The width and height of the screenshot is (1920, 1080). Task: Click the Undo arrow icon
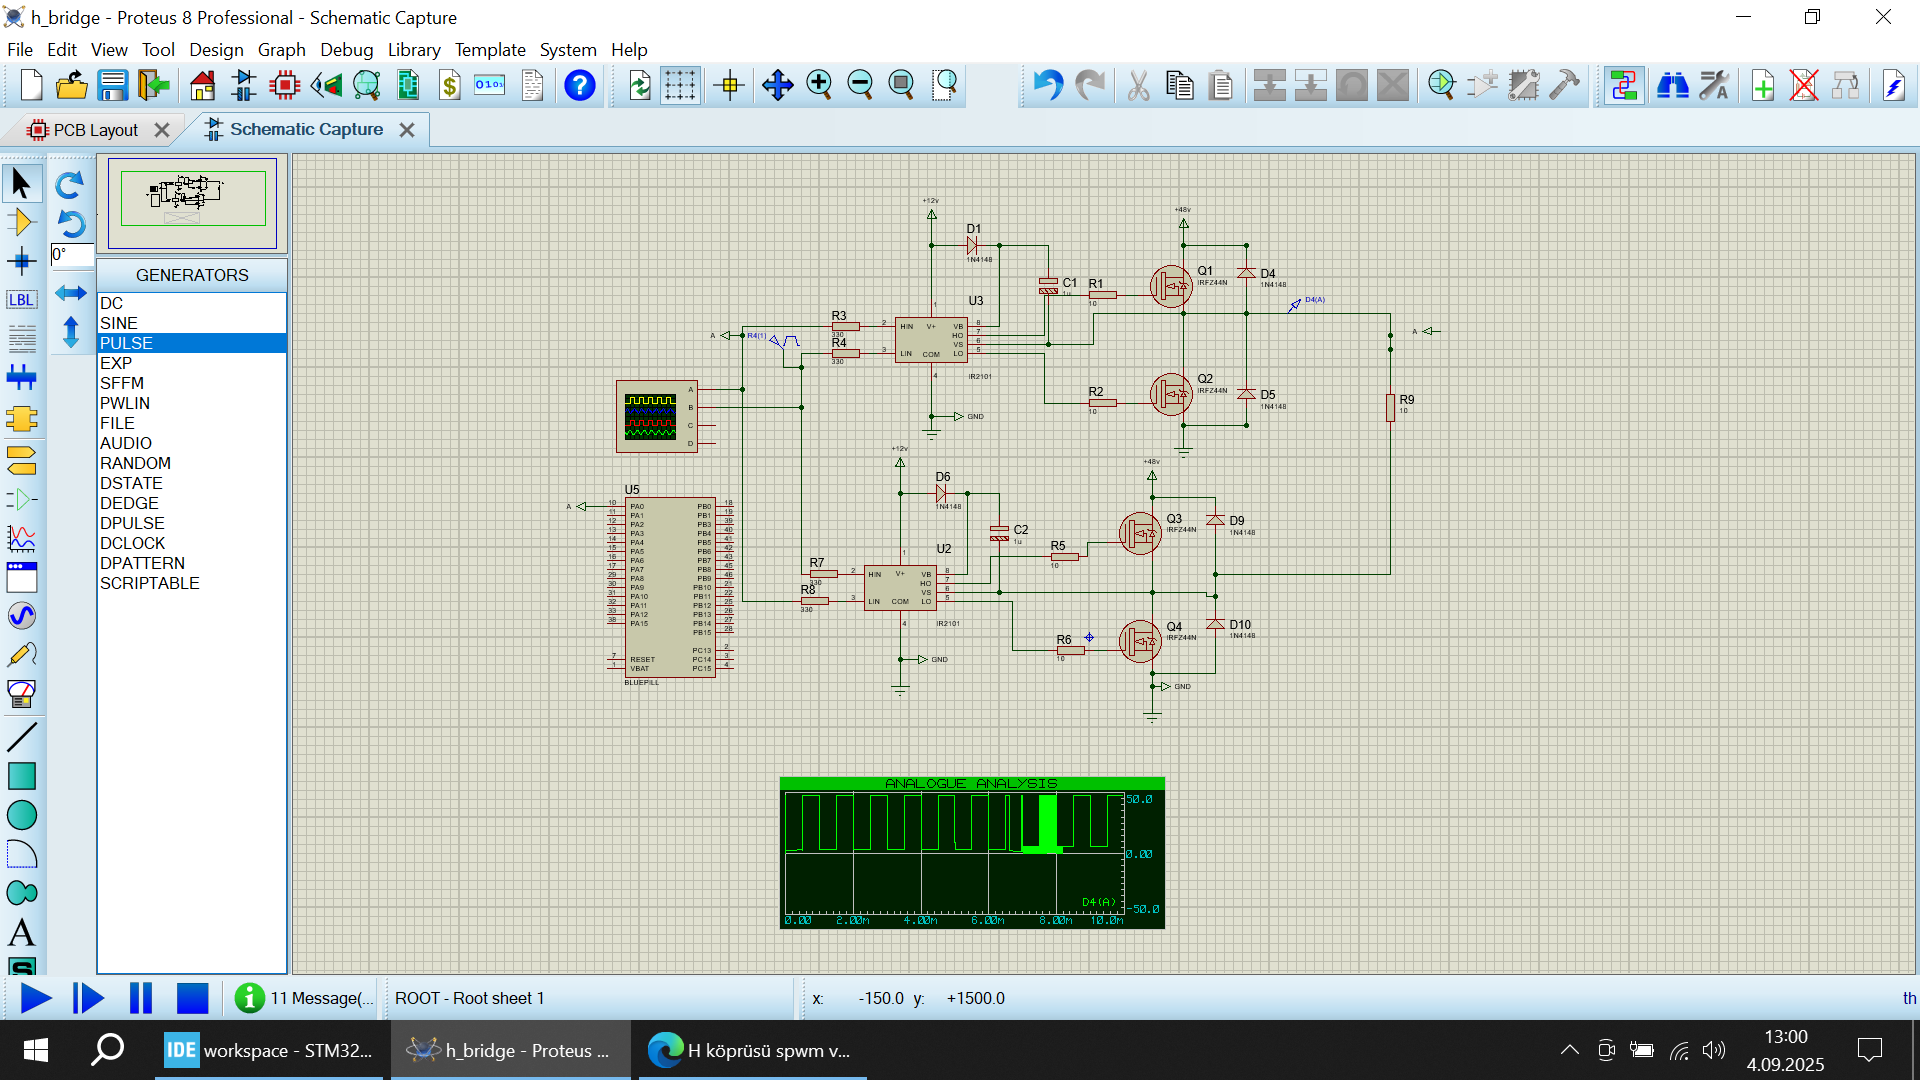tap(1047, 86)
